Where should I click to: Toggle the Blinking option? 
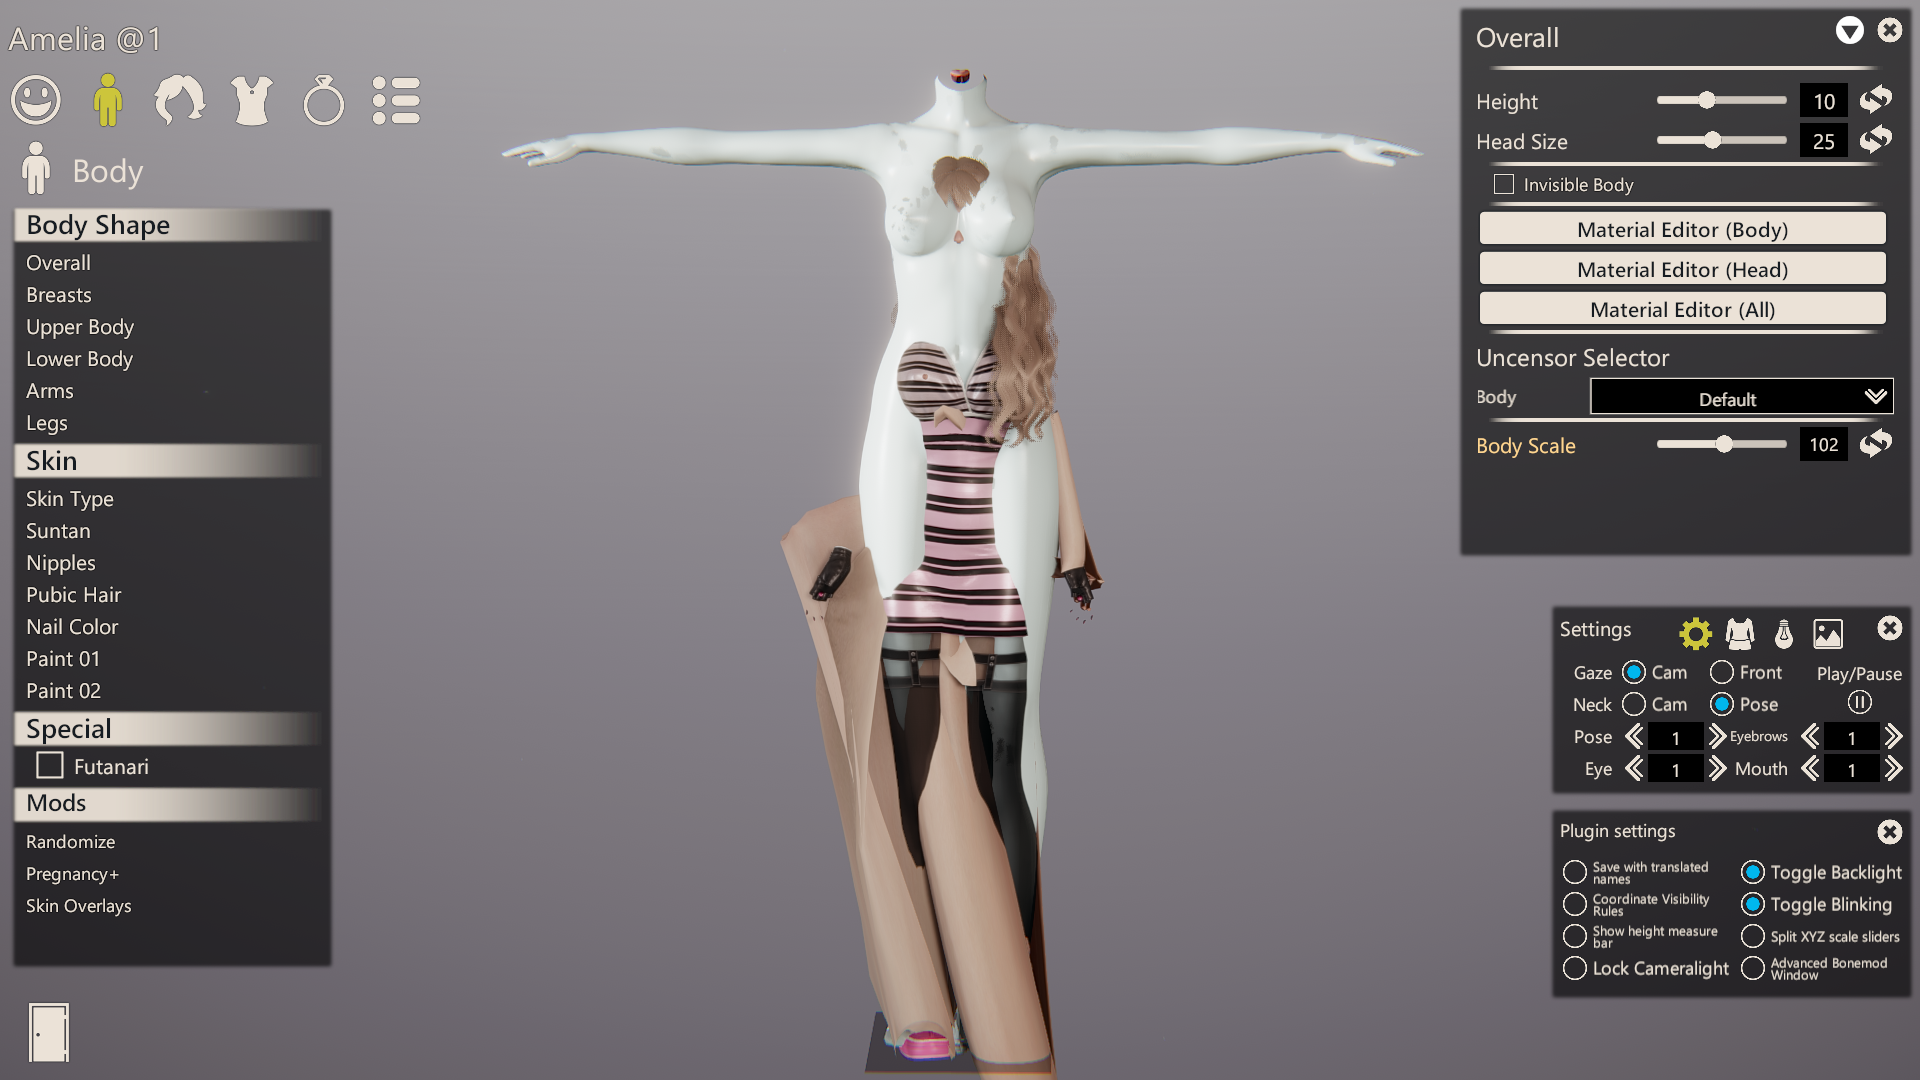coord(1753,904)
